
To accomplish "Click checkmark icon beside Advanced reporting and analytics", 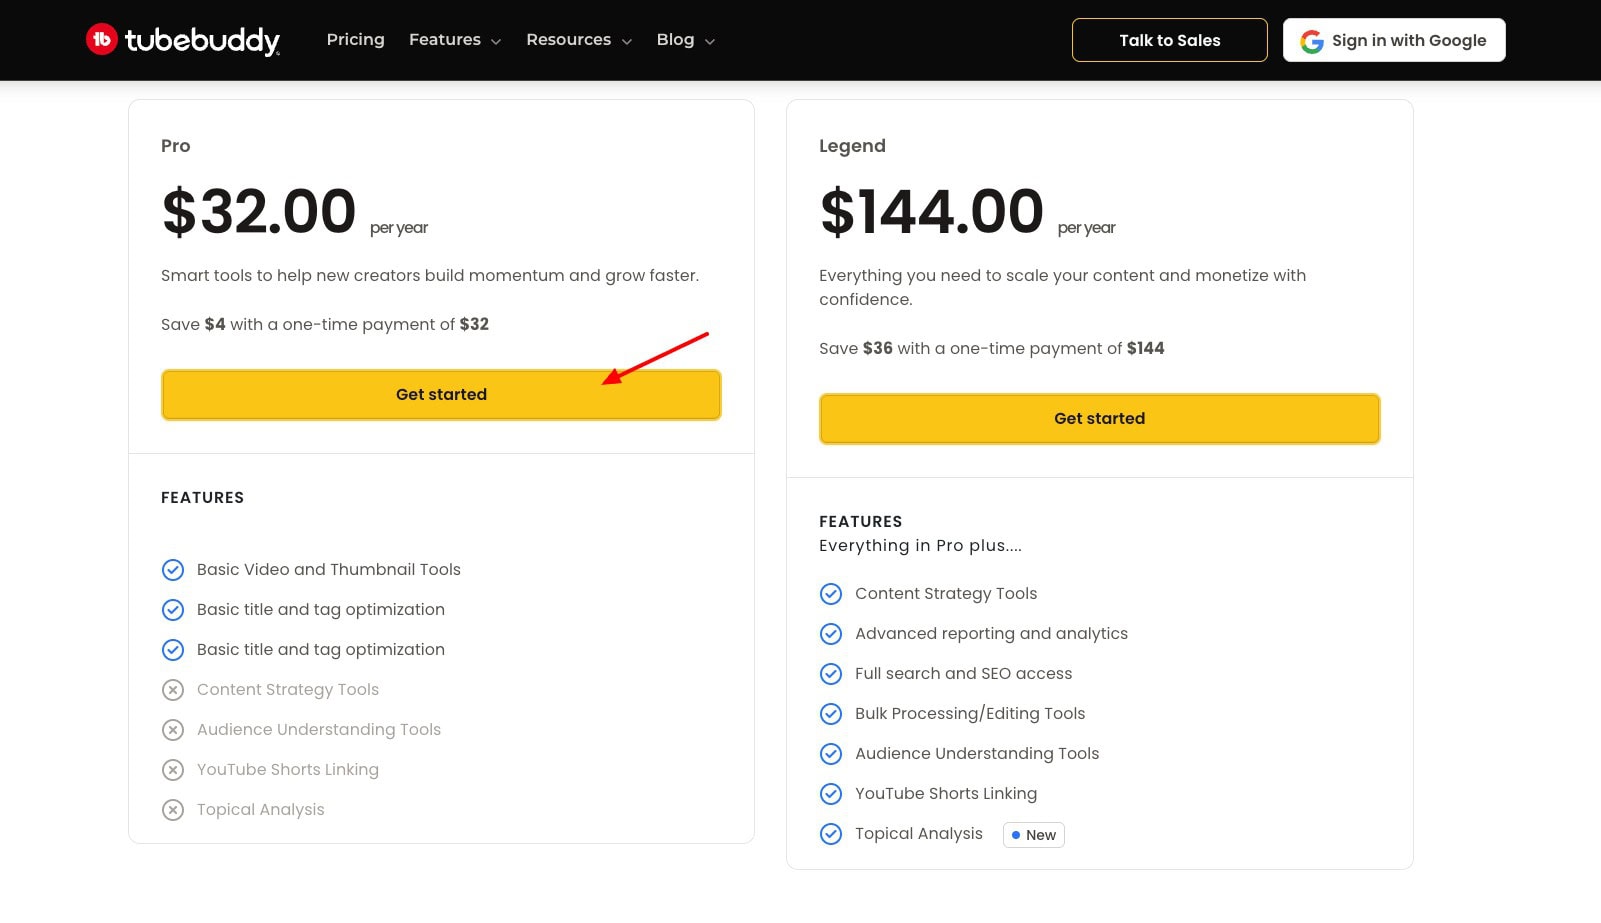I will (x=831, y=634).
